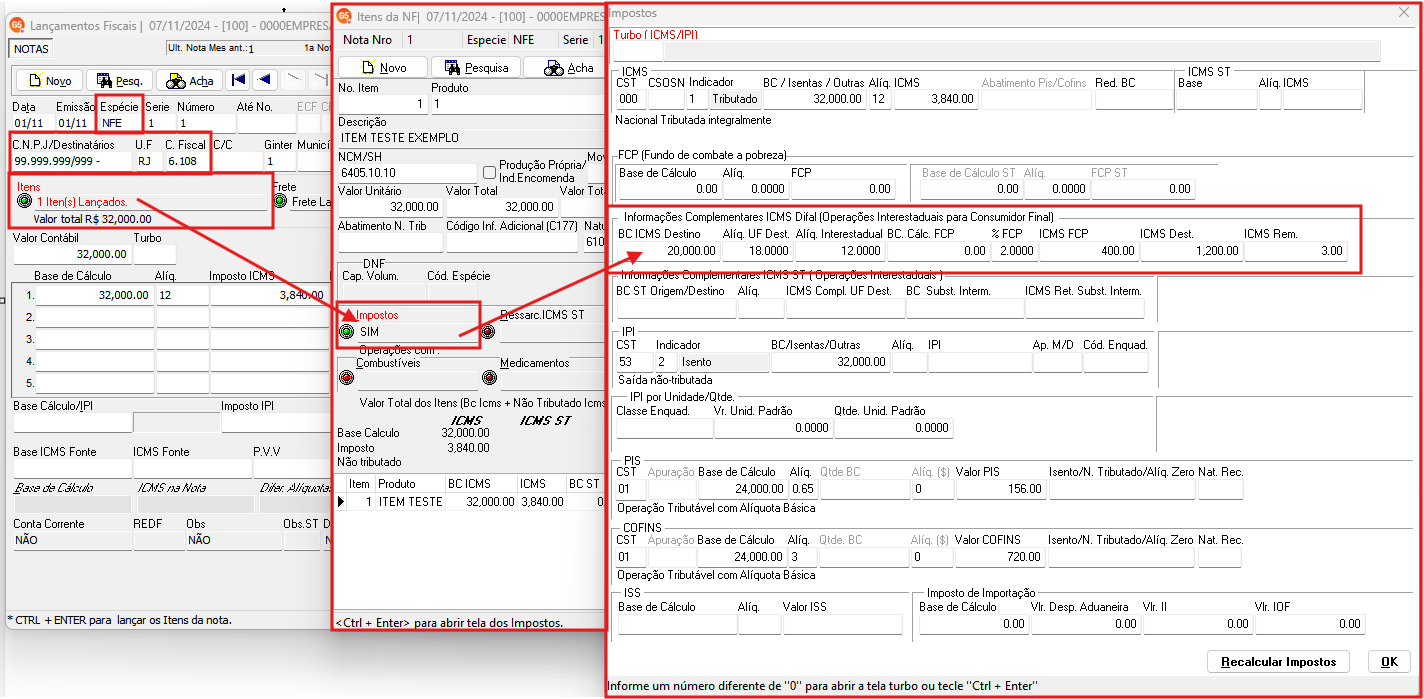Click the Pesq. search icon
This screenshot has height=699, width=1424.
click(x=104, y=80)
